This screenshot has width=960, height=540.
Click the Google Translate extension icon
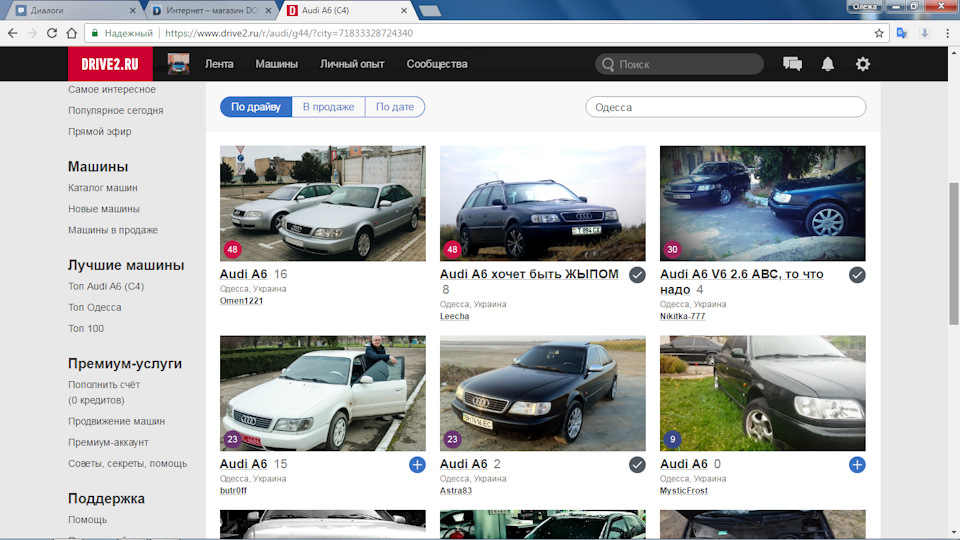[902, 33]
